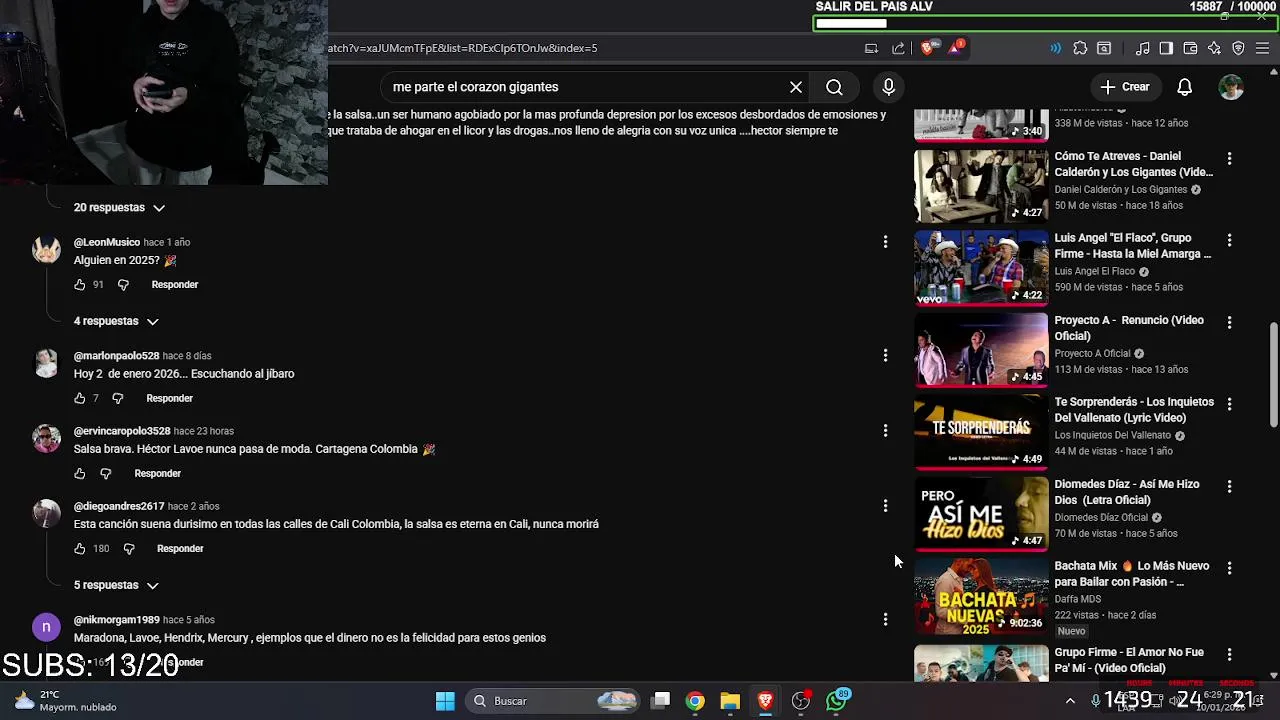Play the Cómo Te Atreves thumbnail
Viewport: 1280px width, 720px height.
(981, 186)
